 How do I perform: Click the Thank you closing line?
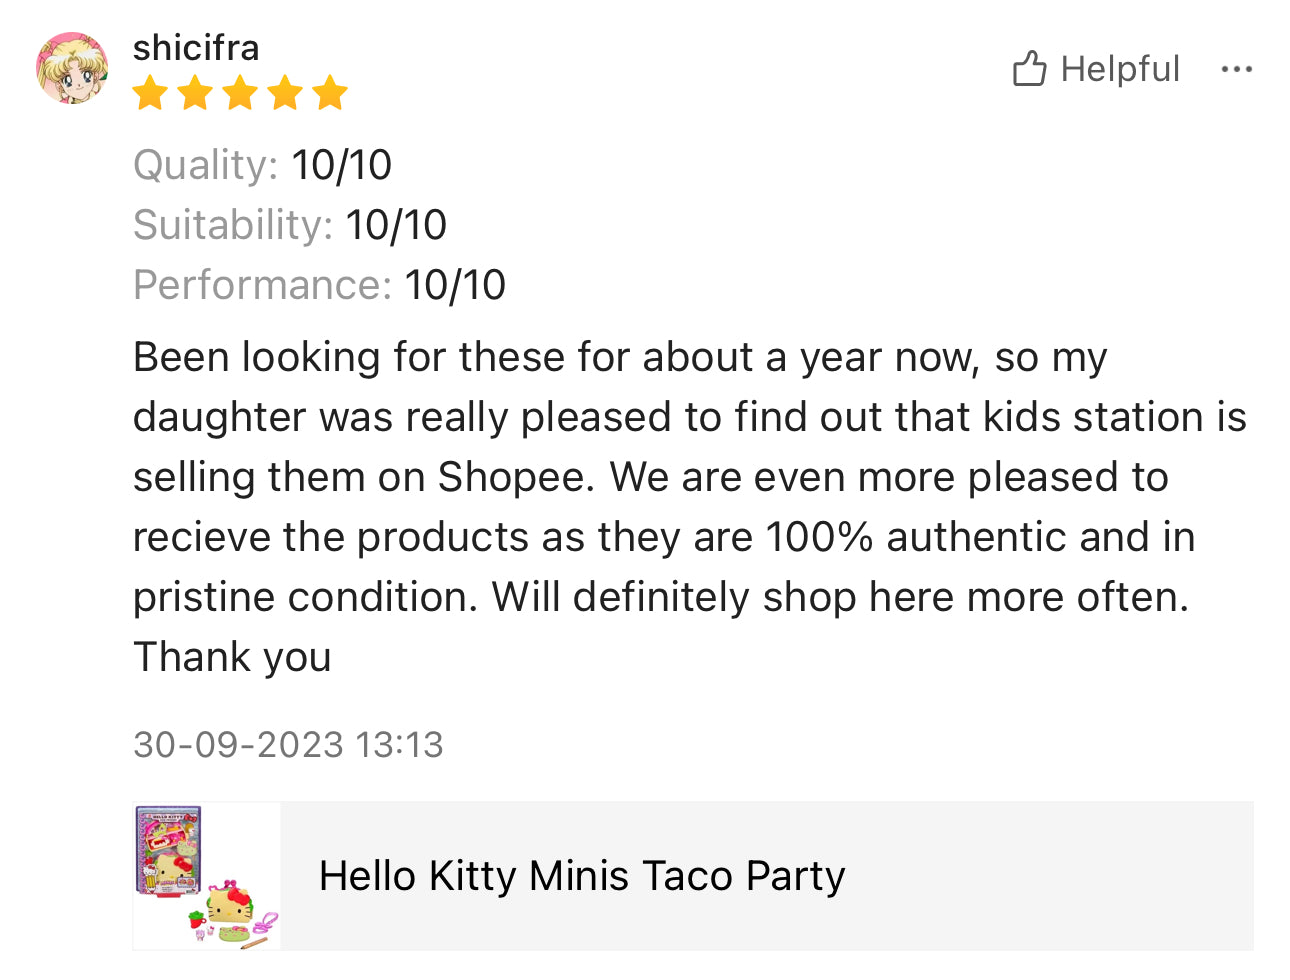232,657
